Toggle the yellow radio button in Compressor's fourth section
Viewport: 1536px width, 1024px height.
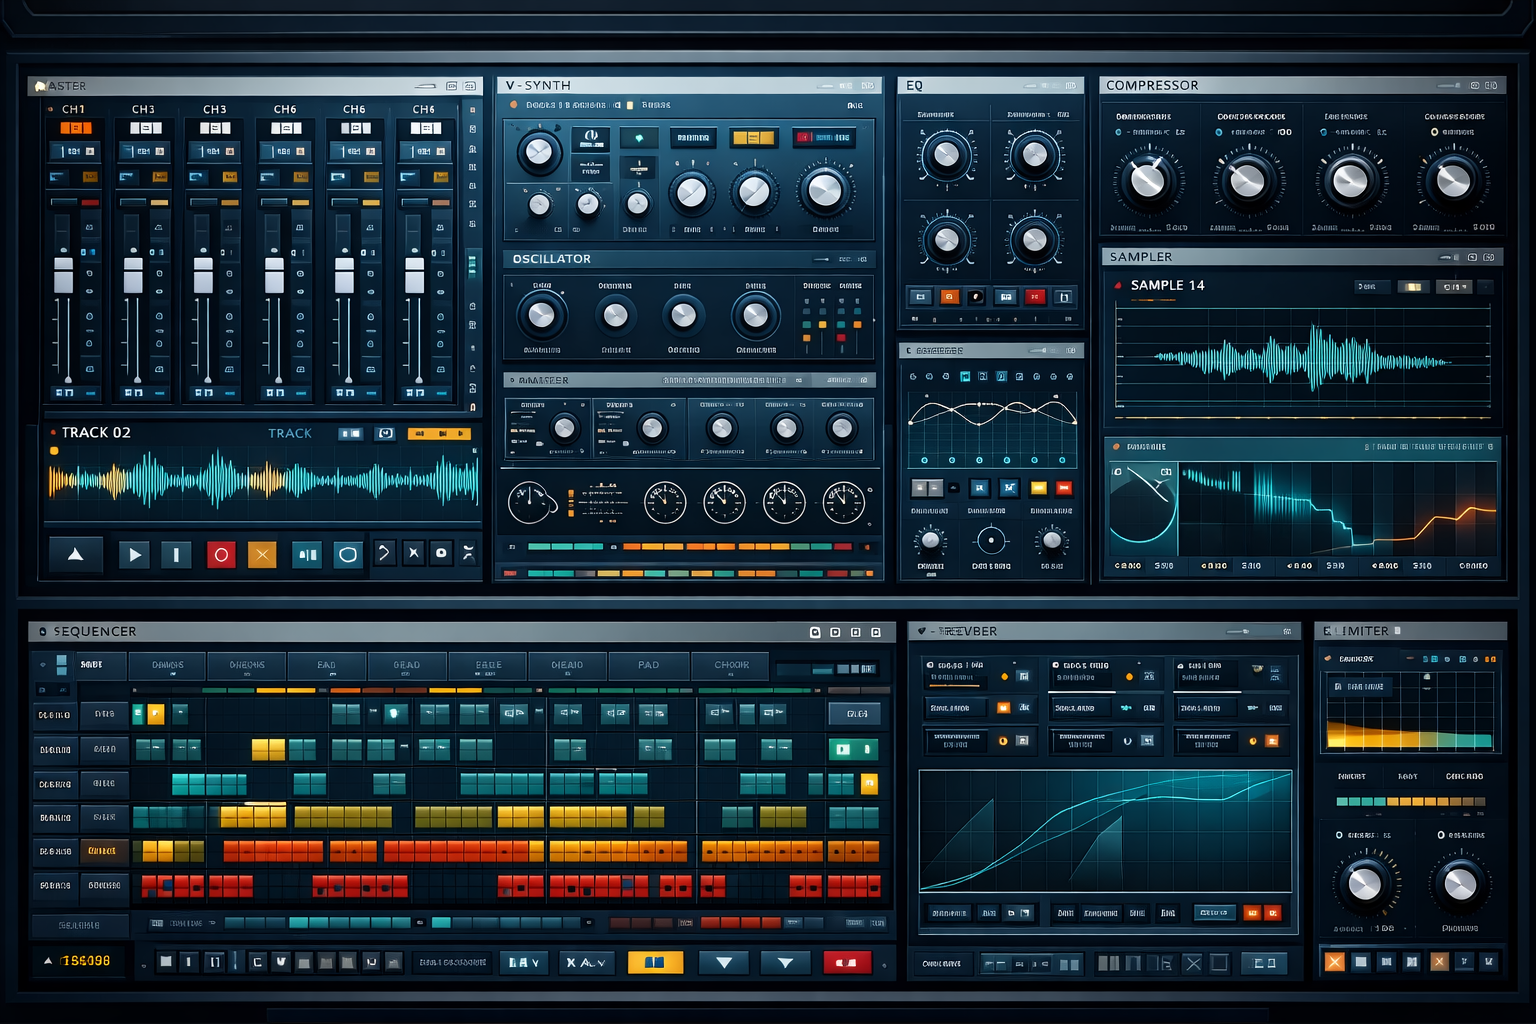1434,132
